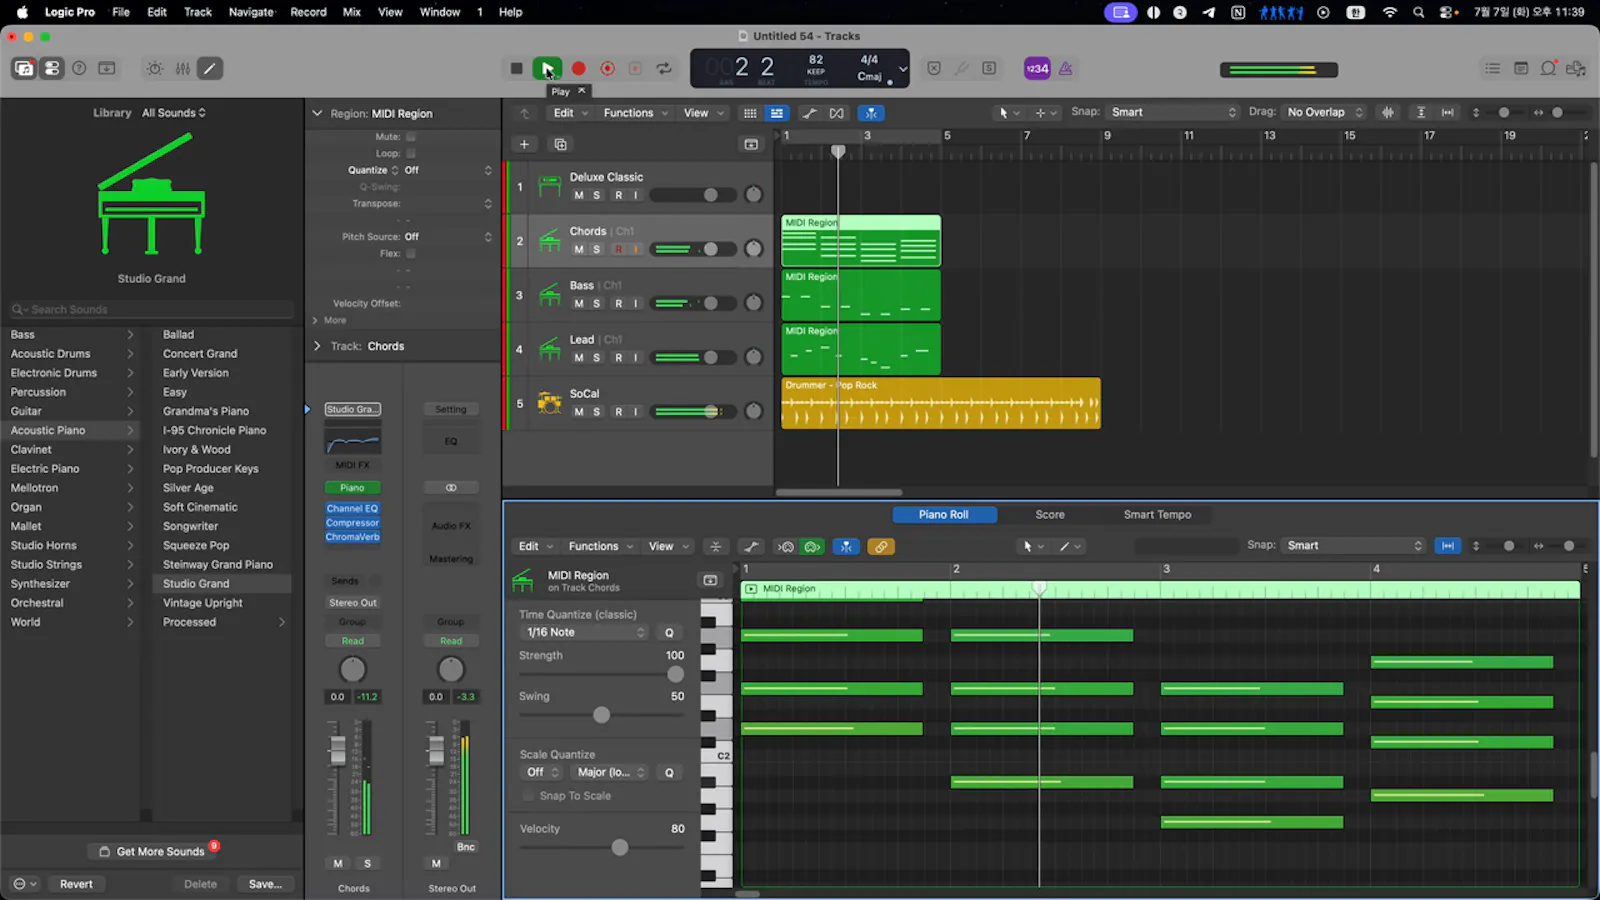Add a new track with plus button
This screenshot has height=900, width=1600.
coord(524,144)
